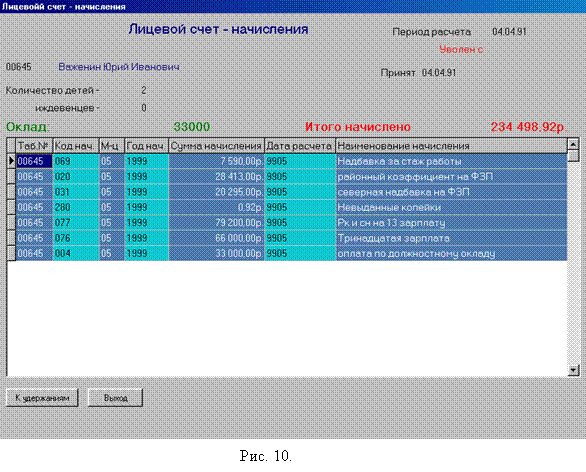The width and height of the screenshot is (586, 472).
Task: Select the "Тринадцатая зарплата" cell
Action: click(x=451, y=238)
